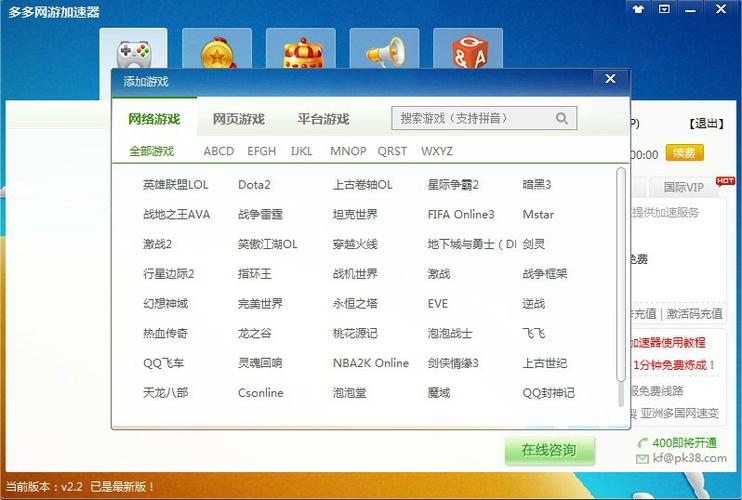The width and height of the screenshot is (742, 500).
Task: Select game QQ封神记
Action: (x=548, y=393)
